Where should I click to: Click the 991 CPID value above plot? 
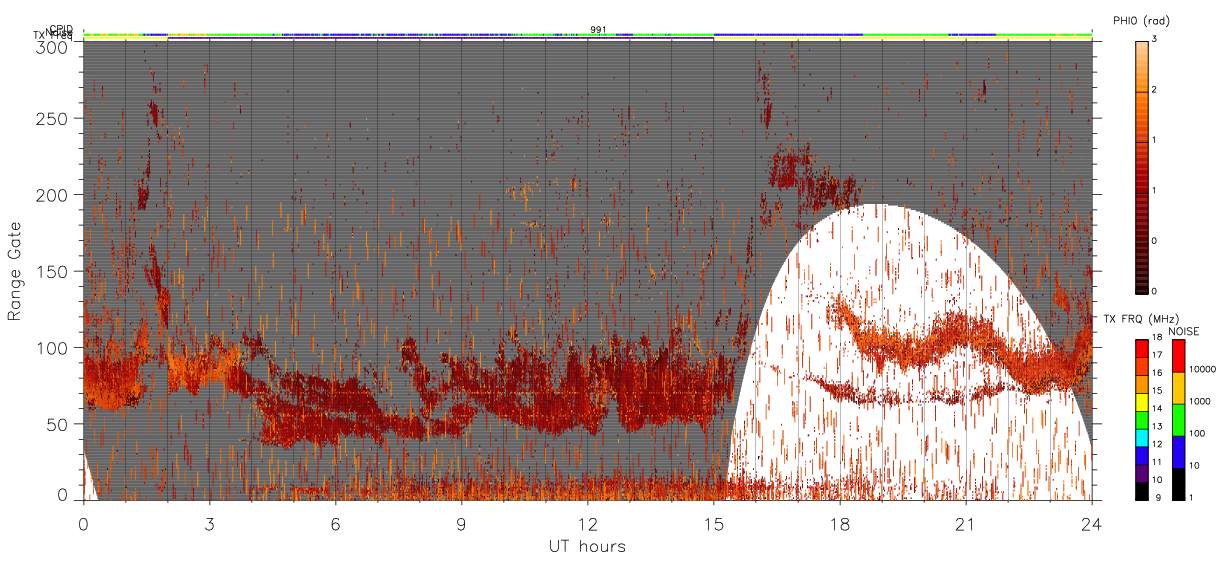coord(598,29)
